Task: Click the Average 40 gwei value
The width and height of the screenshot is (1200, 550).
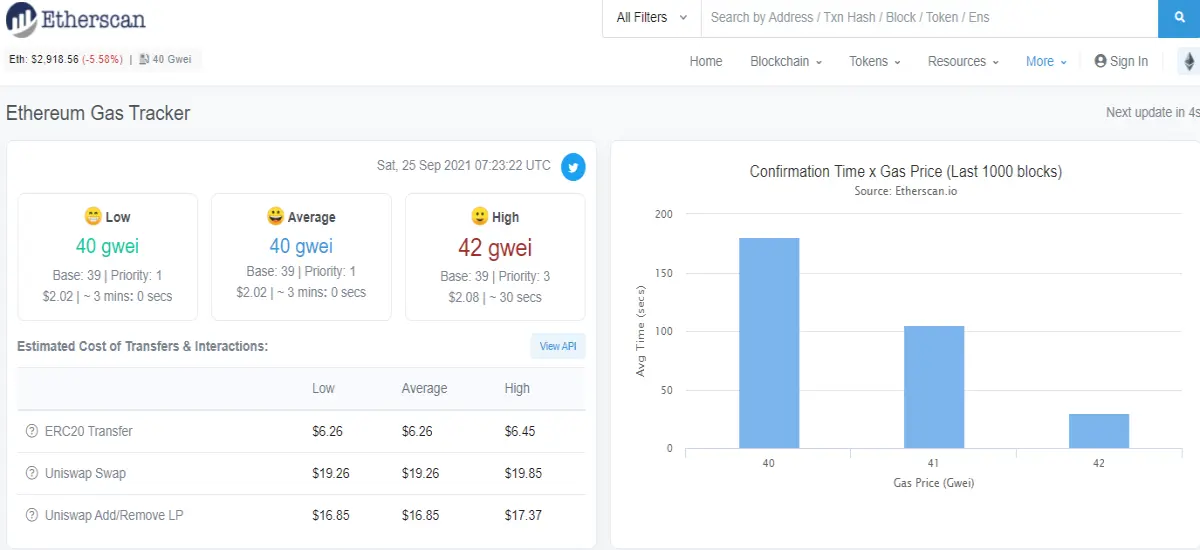Action: [x=301, y=246]
